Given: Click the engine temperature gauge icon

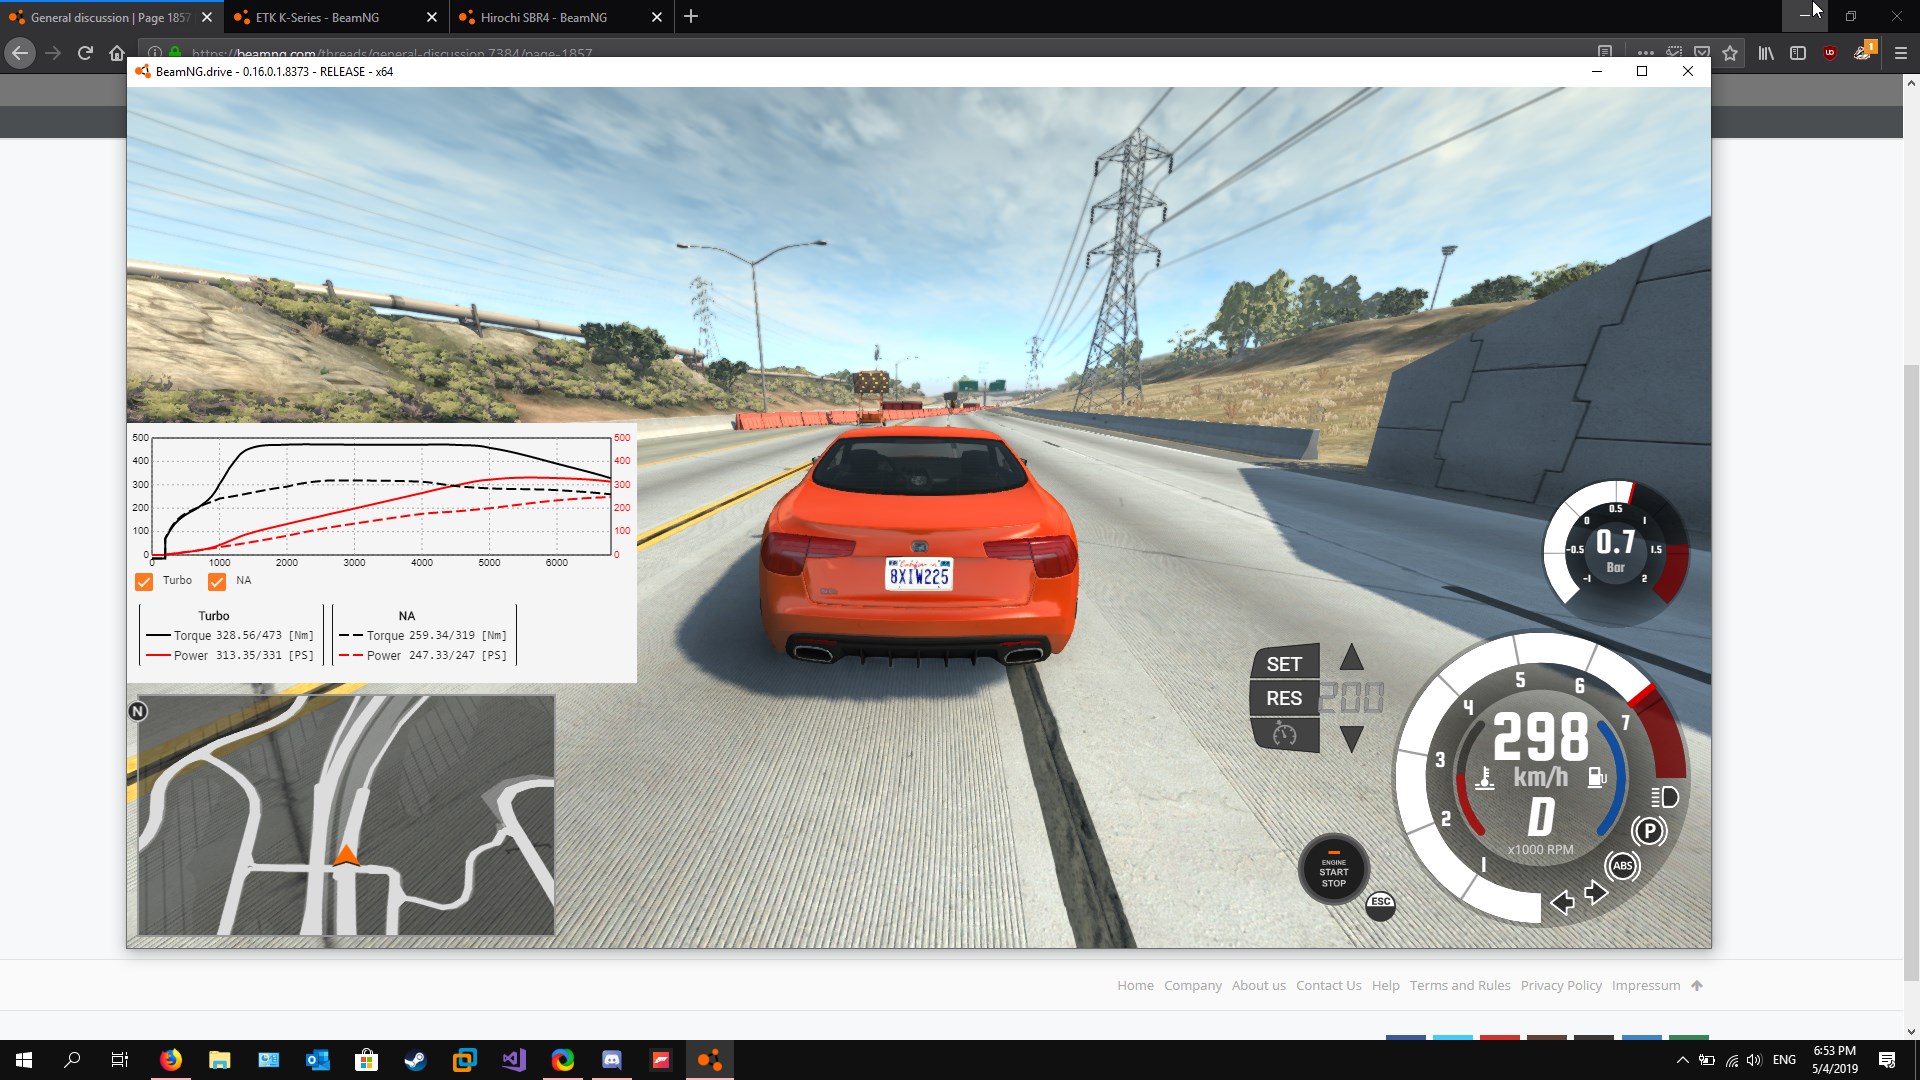Looking at the screenshot, I should (x=1485, y=778).
